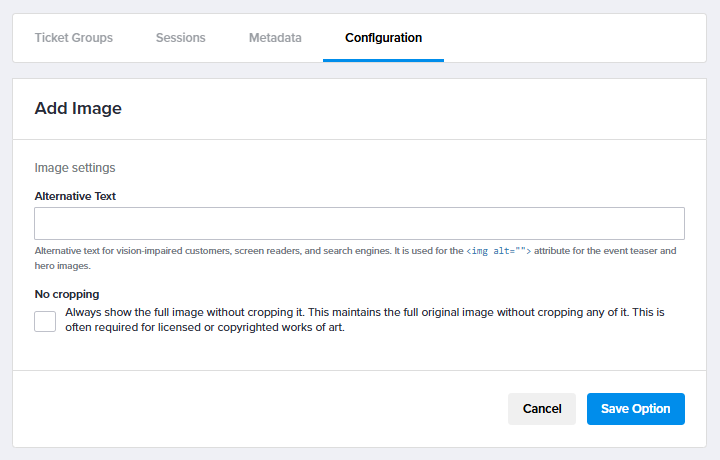
Task: Focus the Alternative Text input field
Action: (x=359, y=224)
